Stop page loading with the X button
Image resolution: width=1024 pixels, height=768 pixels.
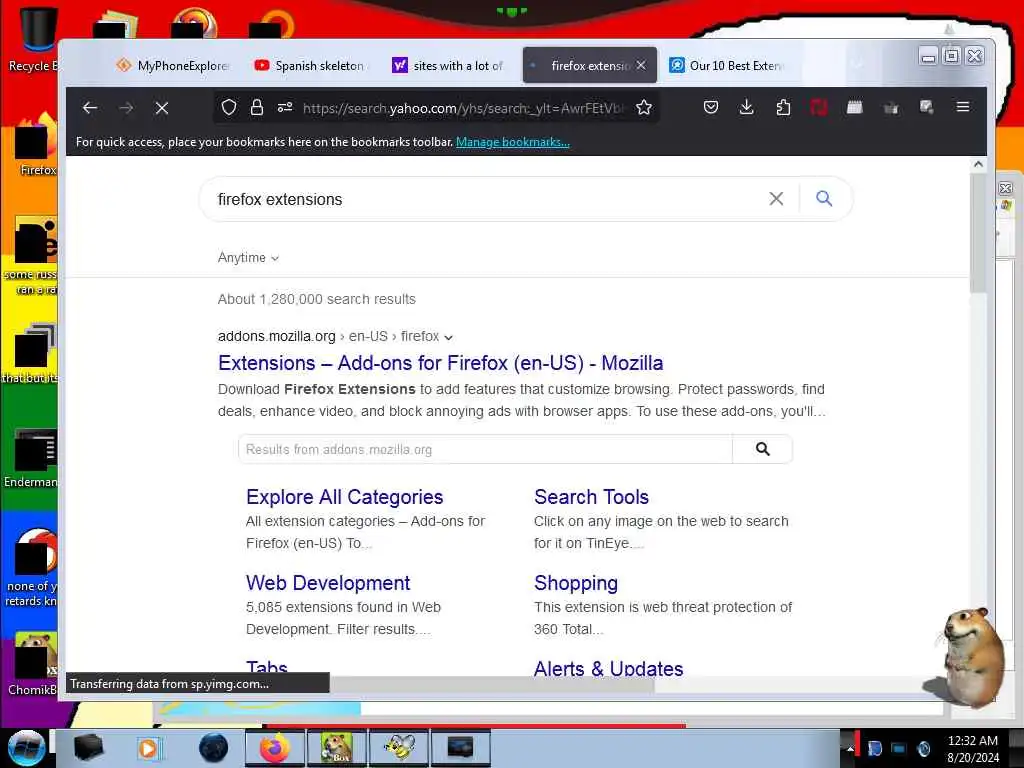(x=162, y=108)
